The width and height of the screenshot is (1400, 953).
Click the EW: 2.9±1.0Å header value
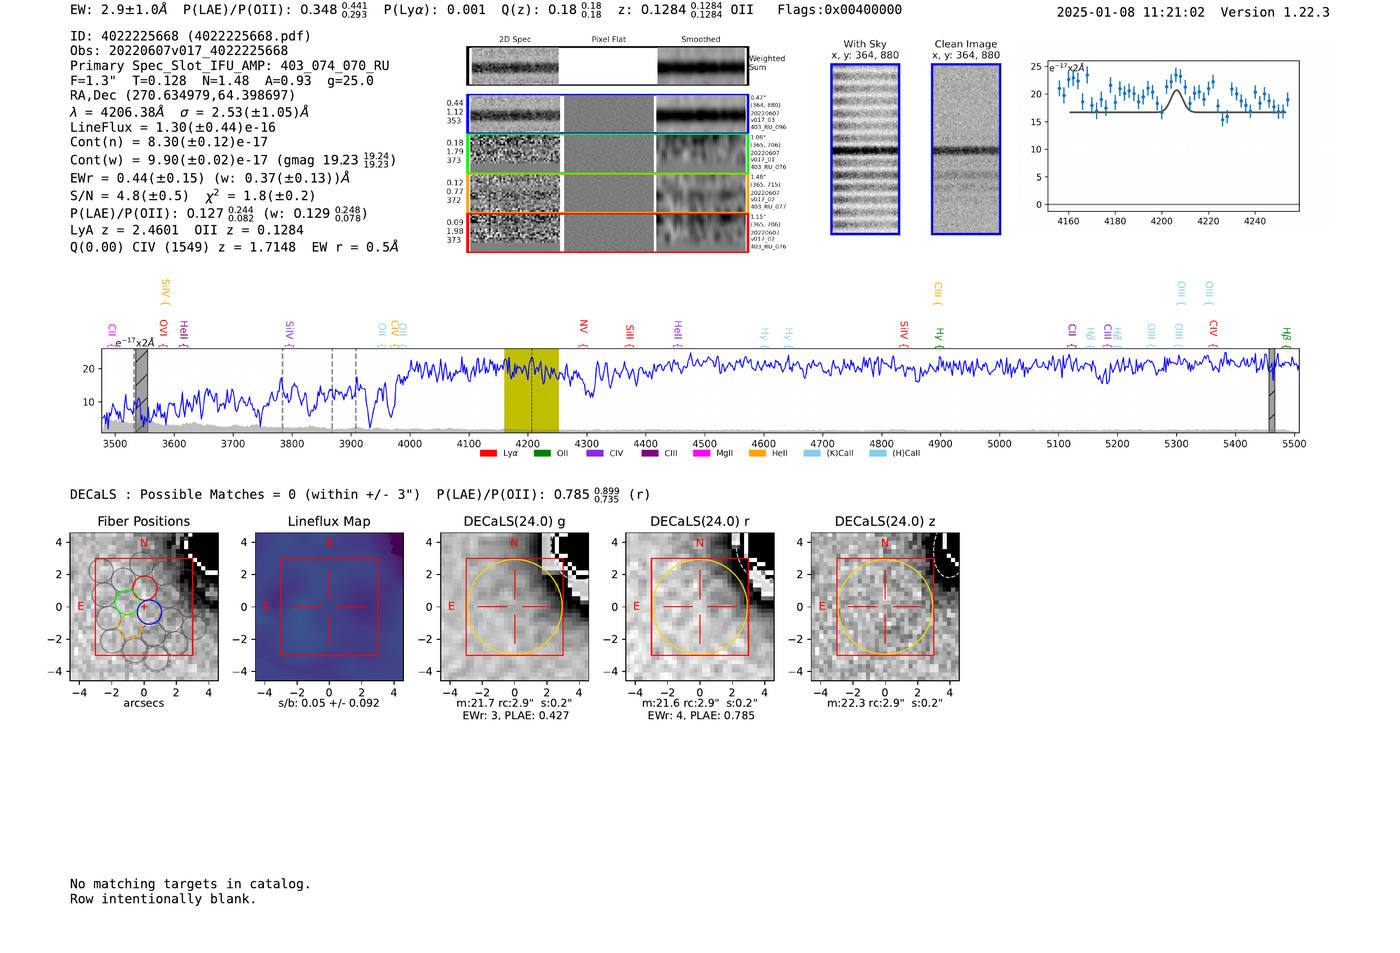tap(119, 10)
